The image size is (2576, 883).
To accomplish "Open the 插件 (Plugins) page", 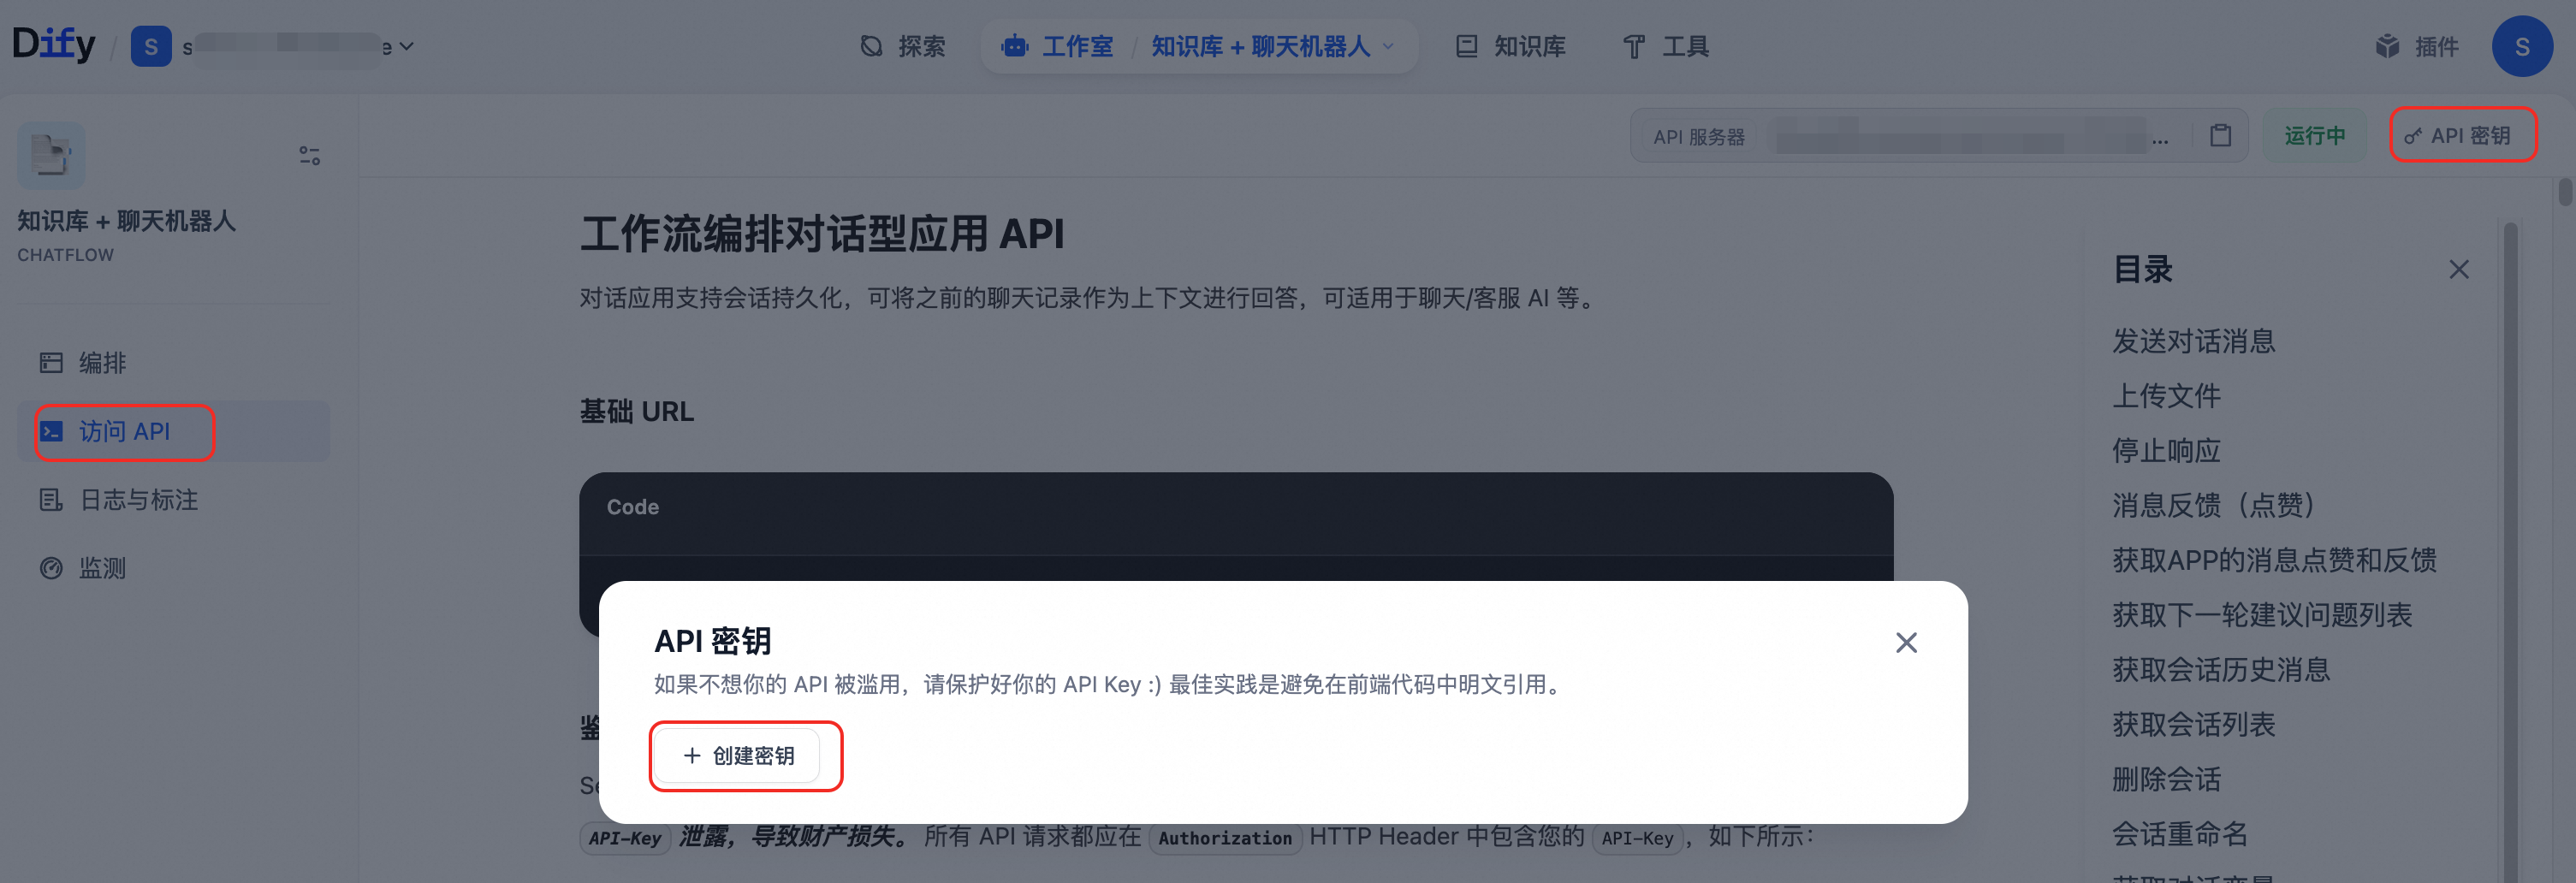I will pyautogui.click(x=2416, y=46).
